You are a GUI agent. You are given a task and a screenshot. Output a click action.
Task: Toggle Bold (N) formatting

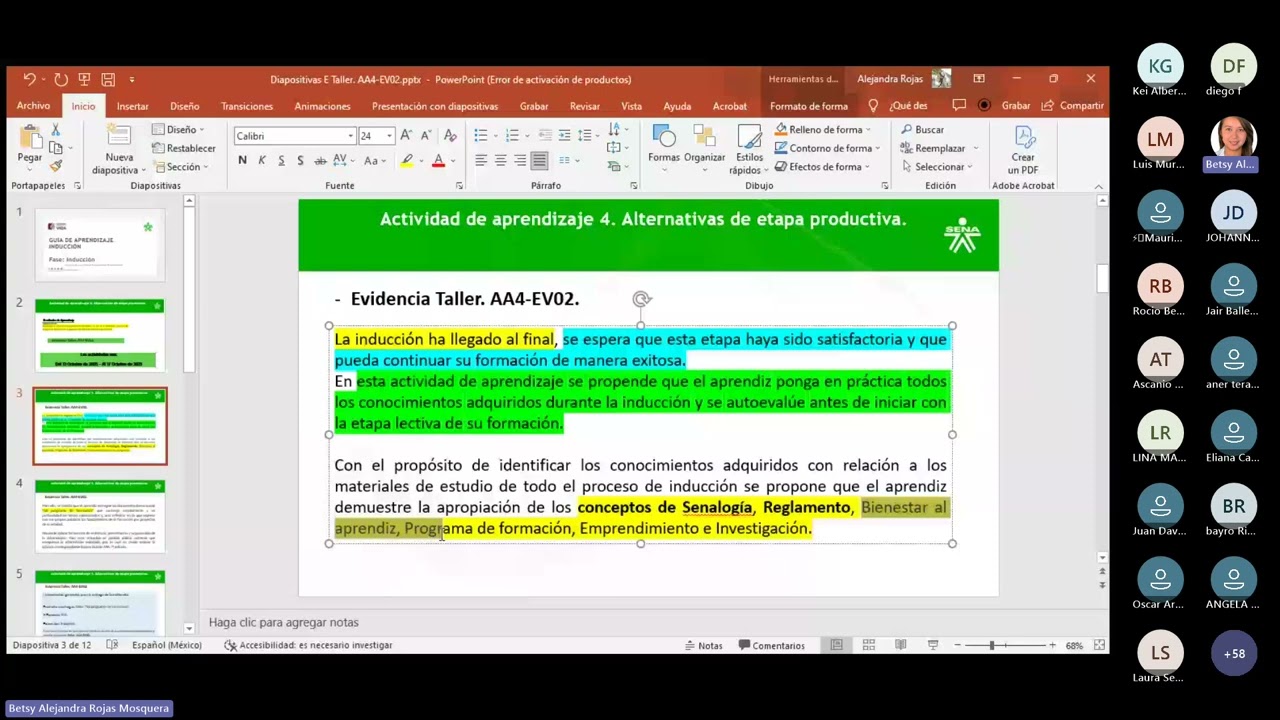click(x=242, y=160)
